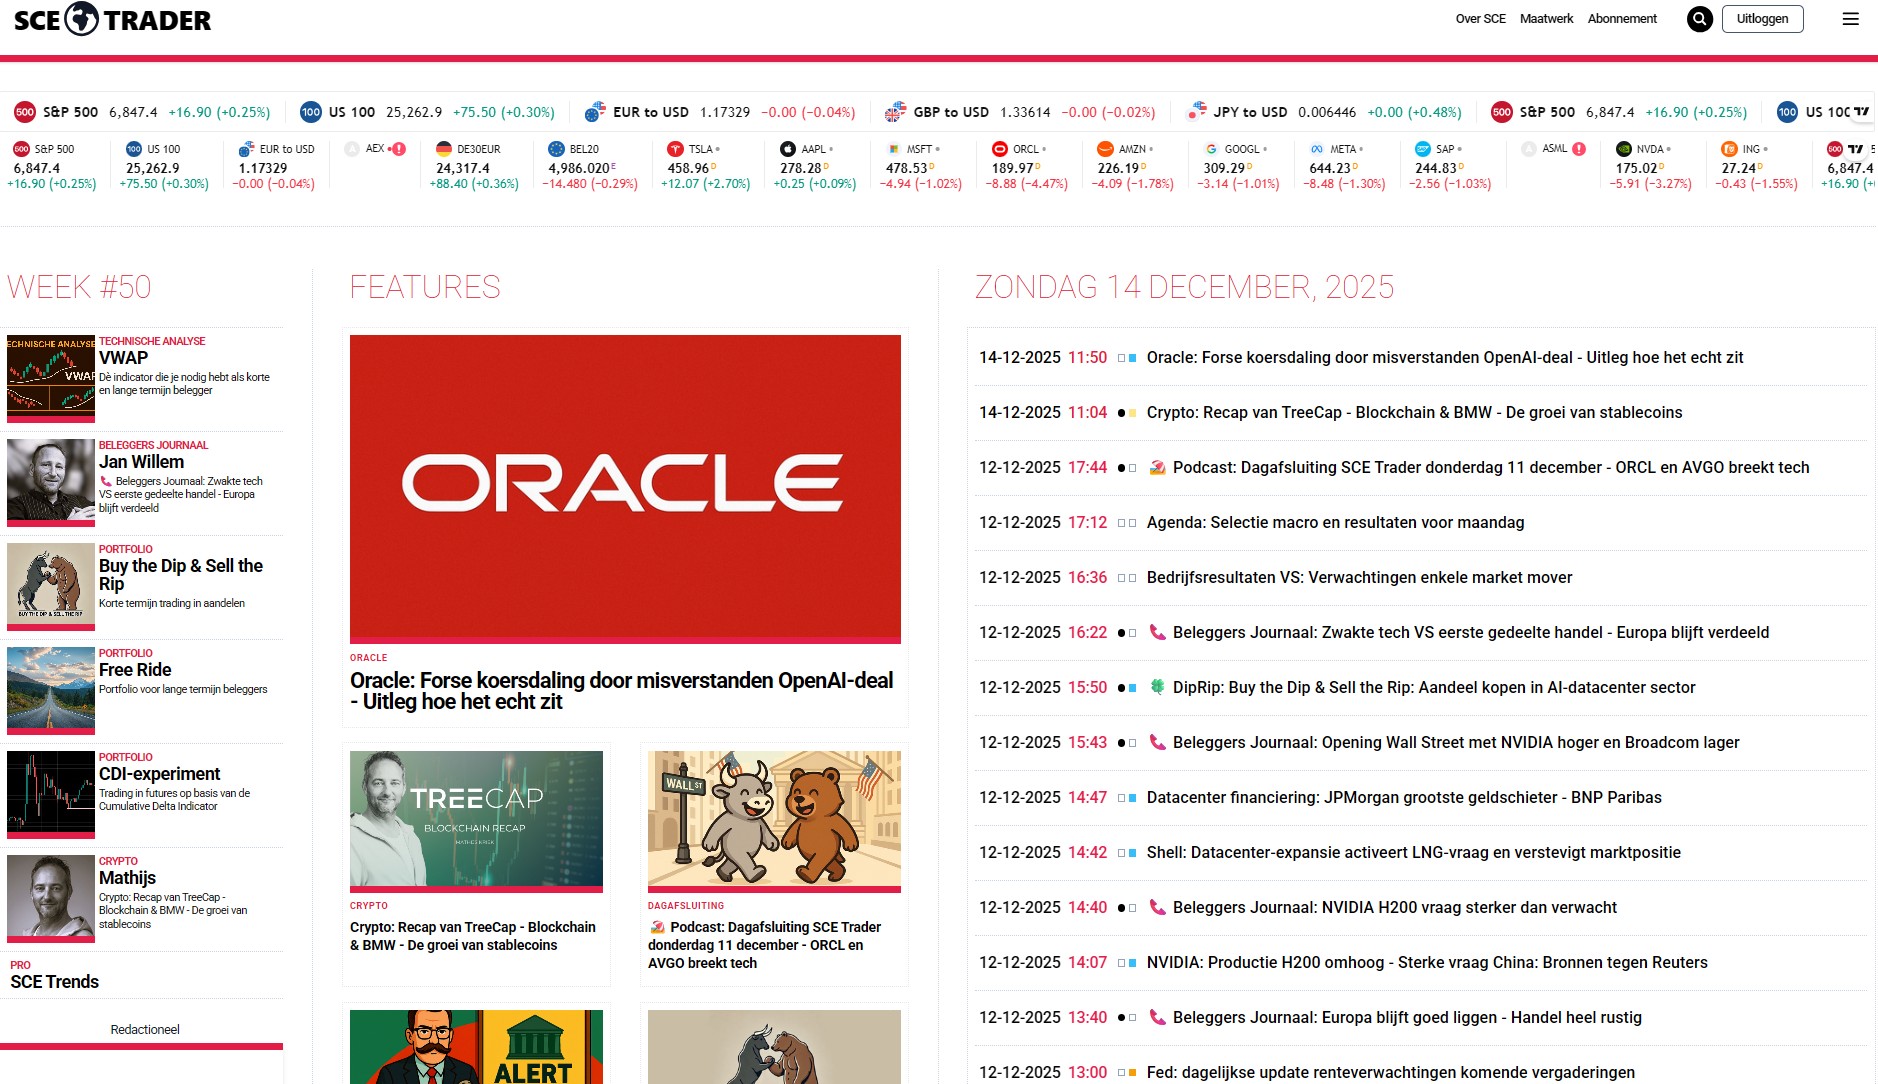This screenshot has height=1084, width=1878.
Task: Open the Buy the Dip & Sell the Rip portfolio title
Action: 180,575
